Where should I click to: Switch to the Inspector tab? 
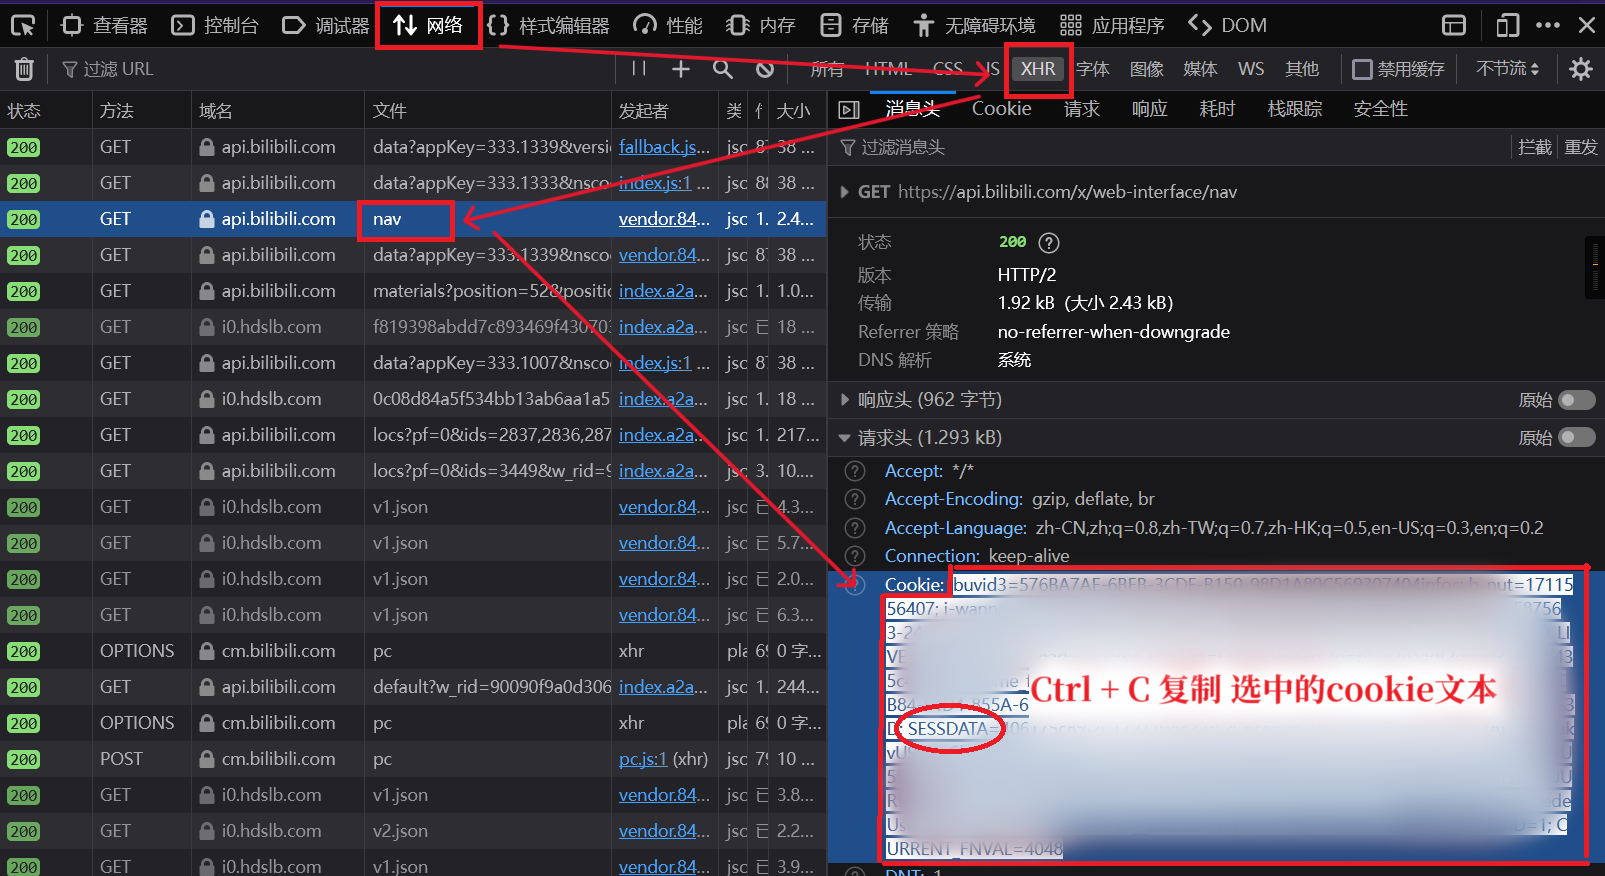[104, 25]
